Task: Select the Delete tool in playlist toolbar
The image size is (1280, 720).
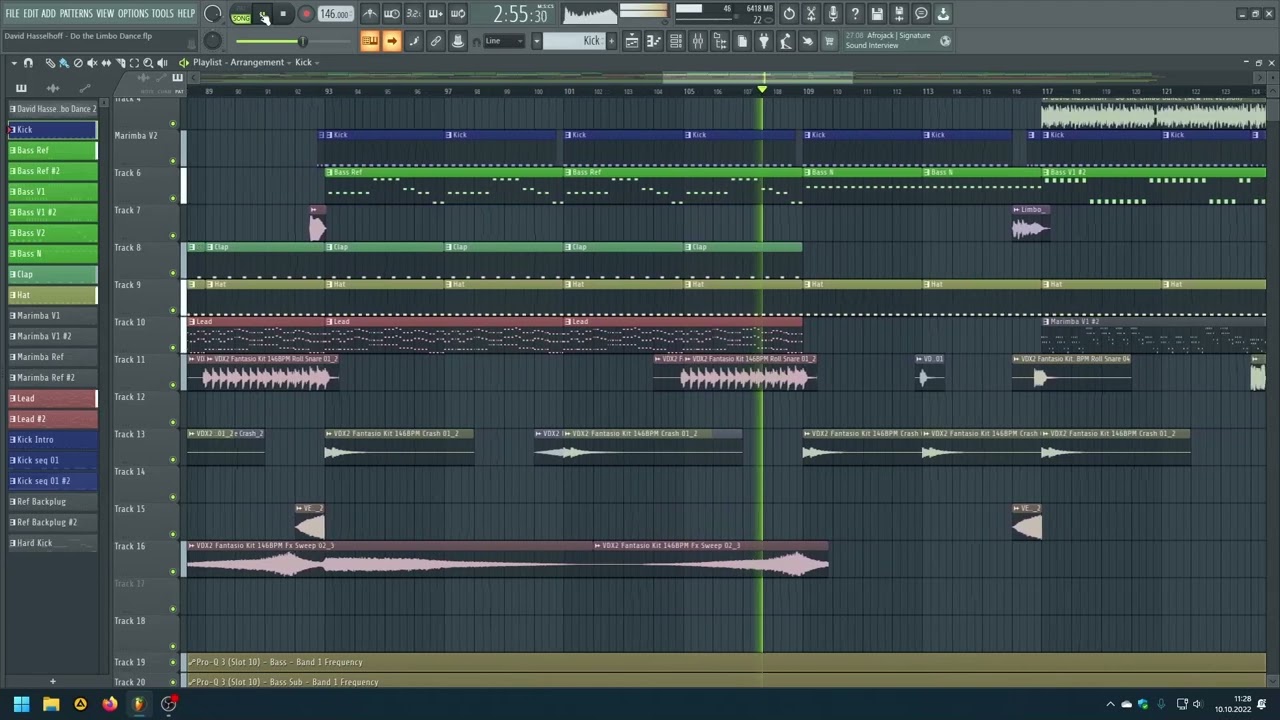Action: click(78, 62)
